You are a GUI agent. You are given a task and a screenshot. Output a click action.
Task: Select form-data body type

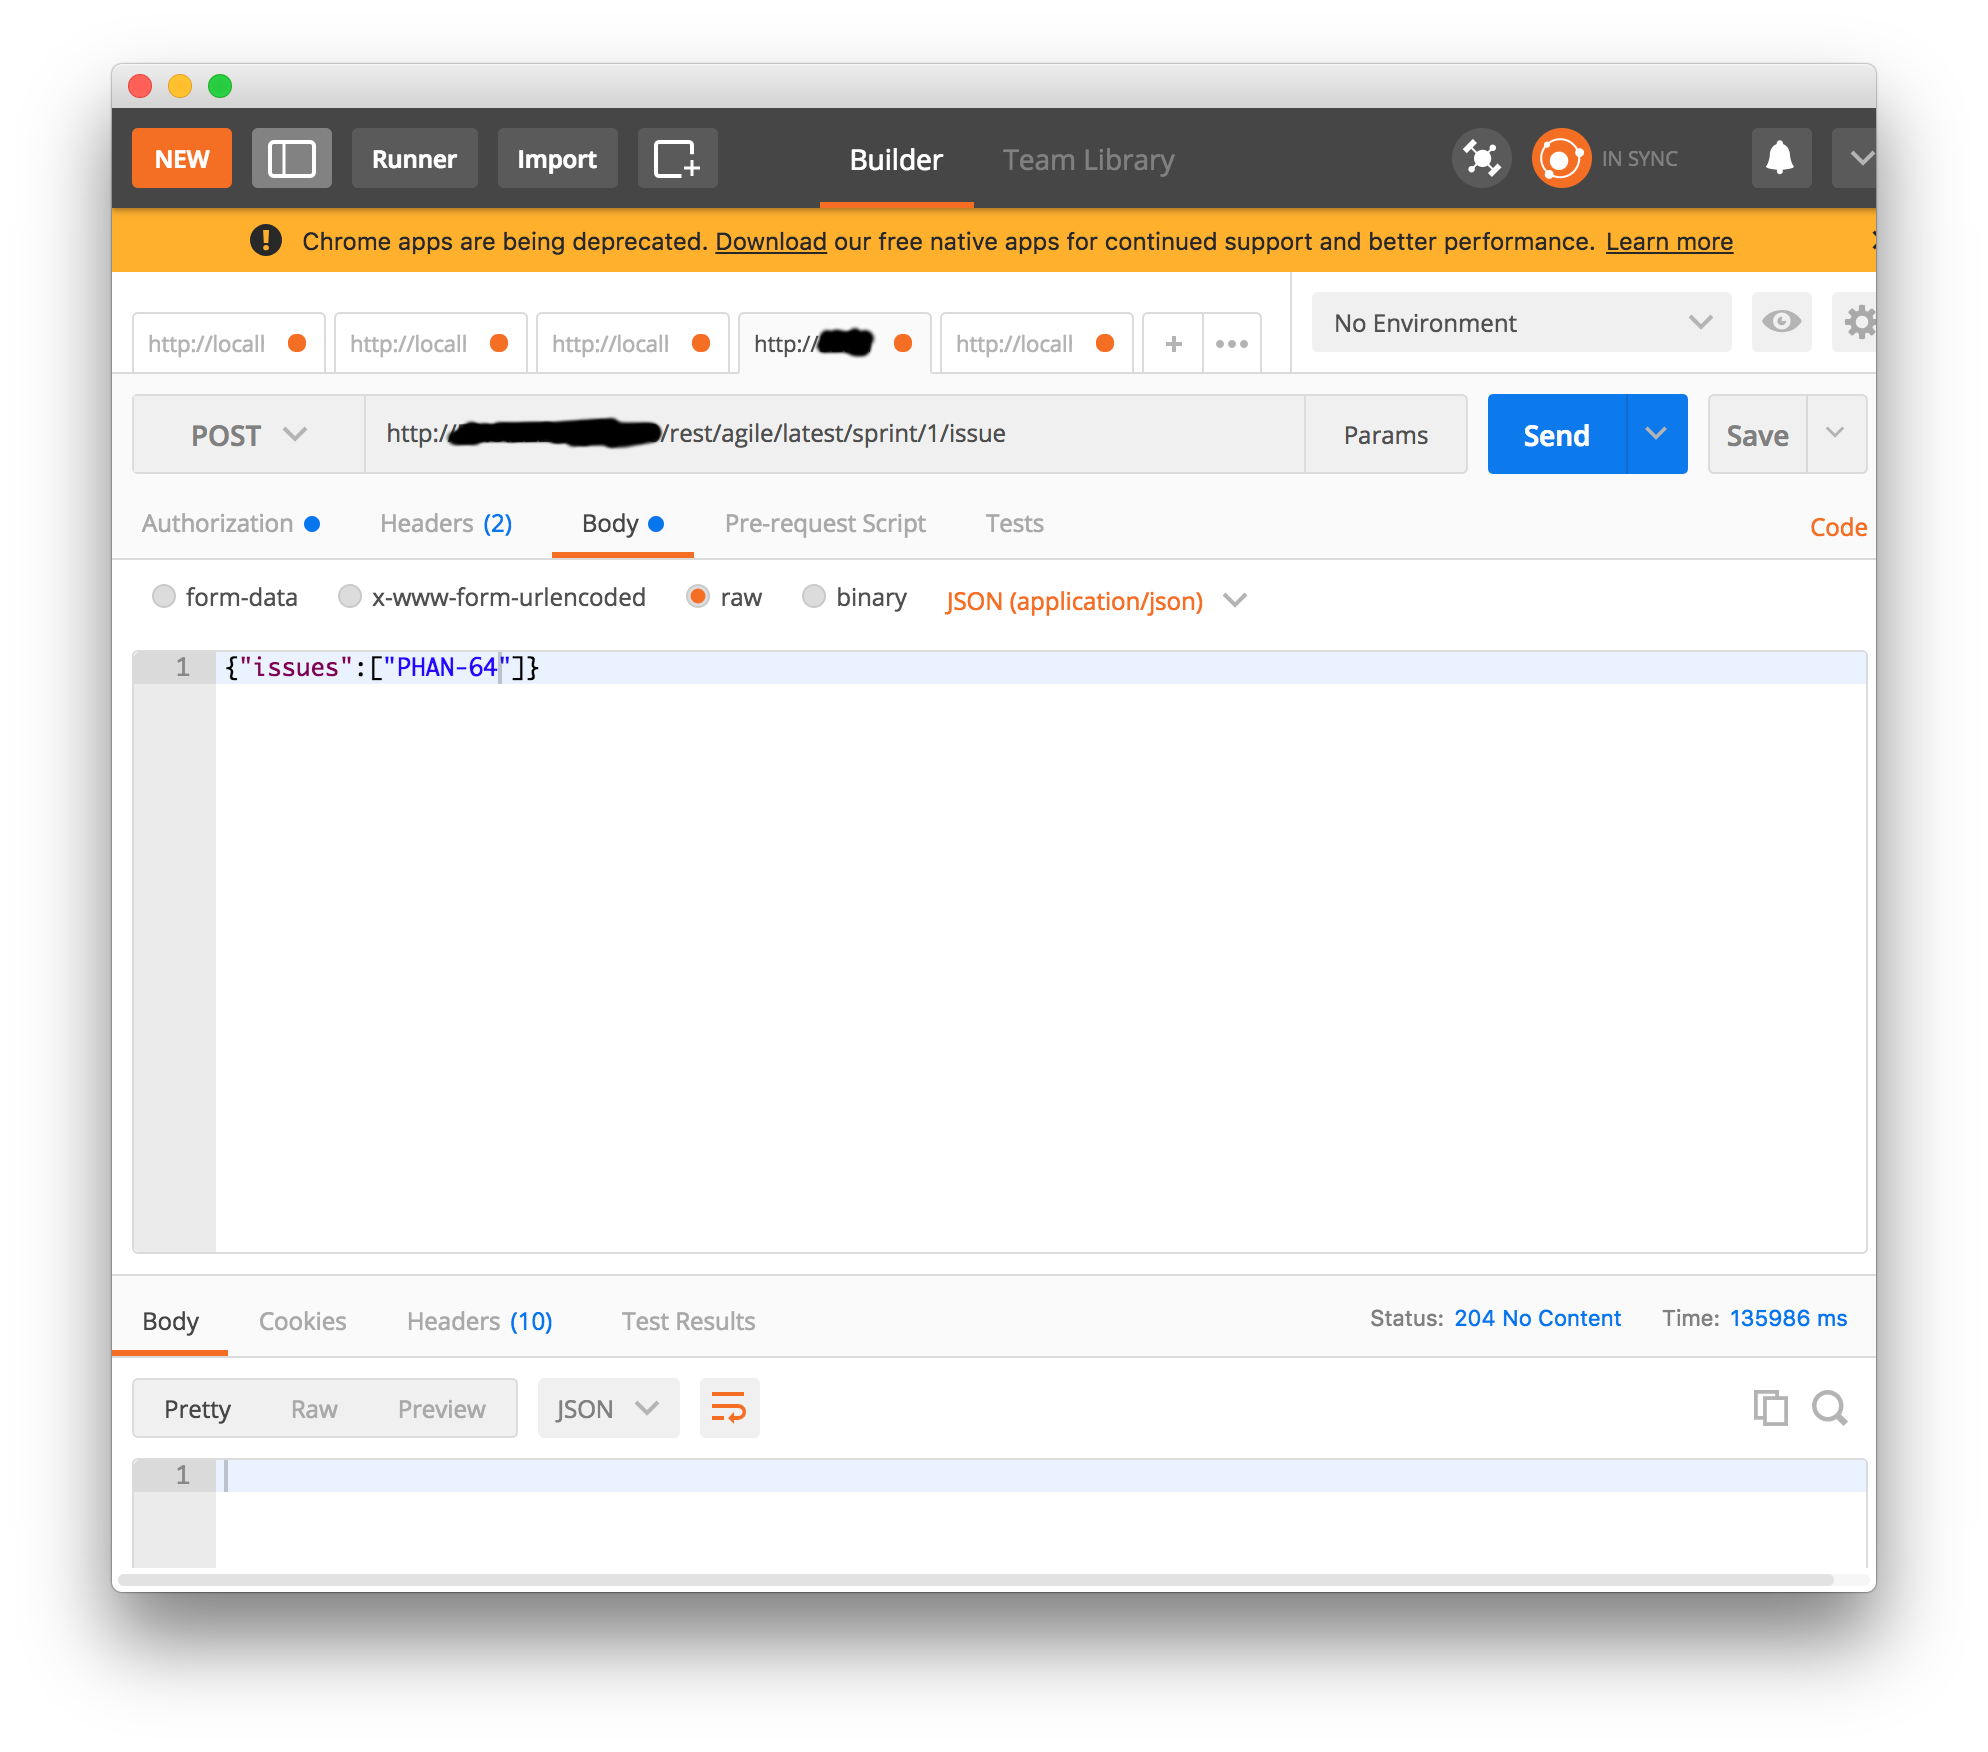[x=163, y=597]
